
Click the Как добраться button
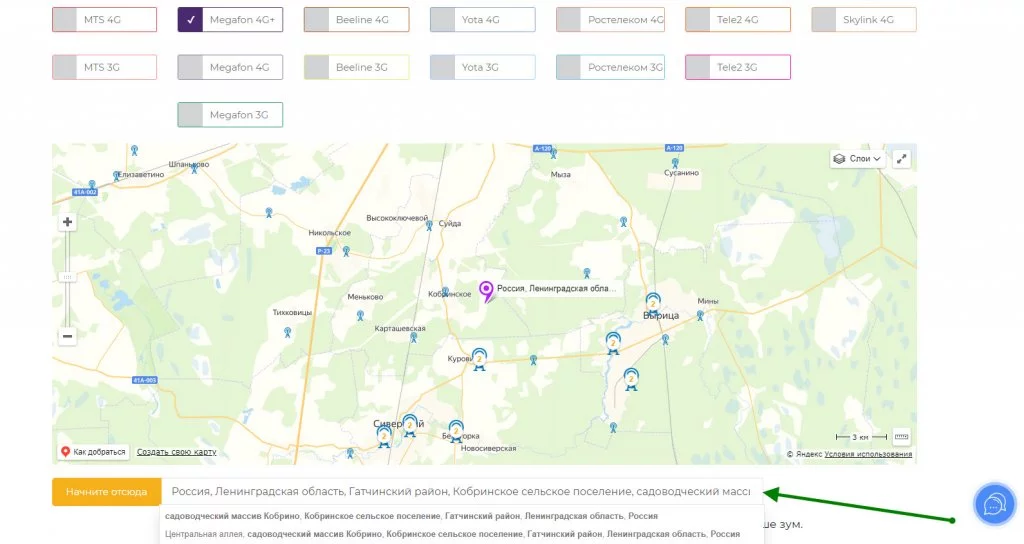click(93, 452)
